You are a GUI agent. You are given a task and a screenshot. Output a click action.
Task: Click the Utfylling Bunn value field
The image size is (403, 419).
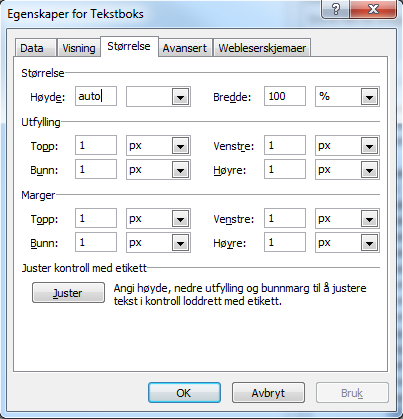[96, 169]
